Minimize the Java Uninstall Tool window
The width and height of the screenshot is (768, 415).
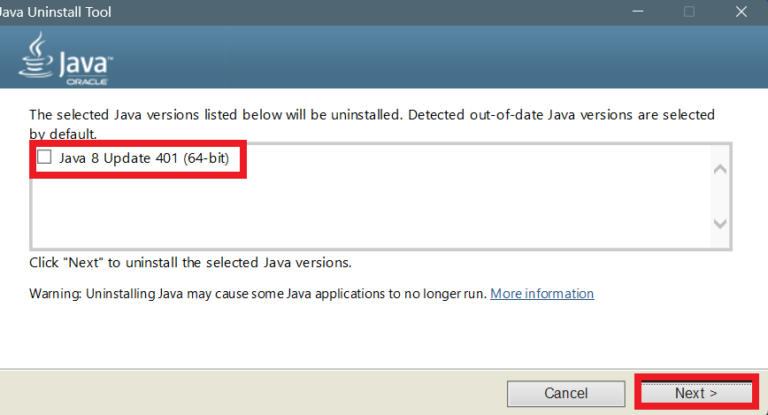637,11
